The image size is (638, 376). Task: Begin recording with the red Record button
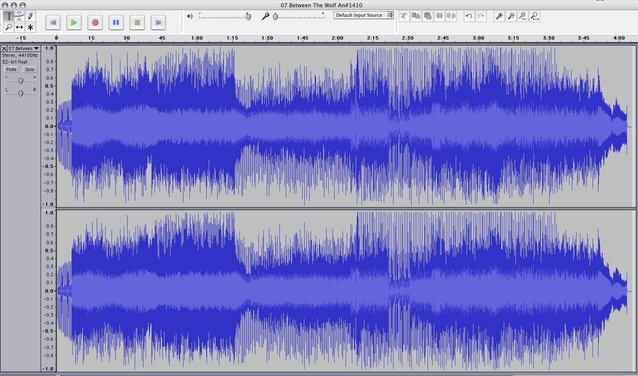pos(95,23)
